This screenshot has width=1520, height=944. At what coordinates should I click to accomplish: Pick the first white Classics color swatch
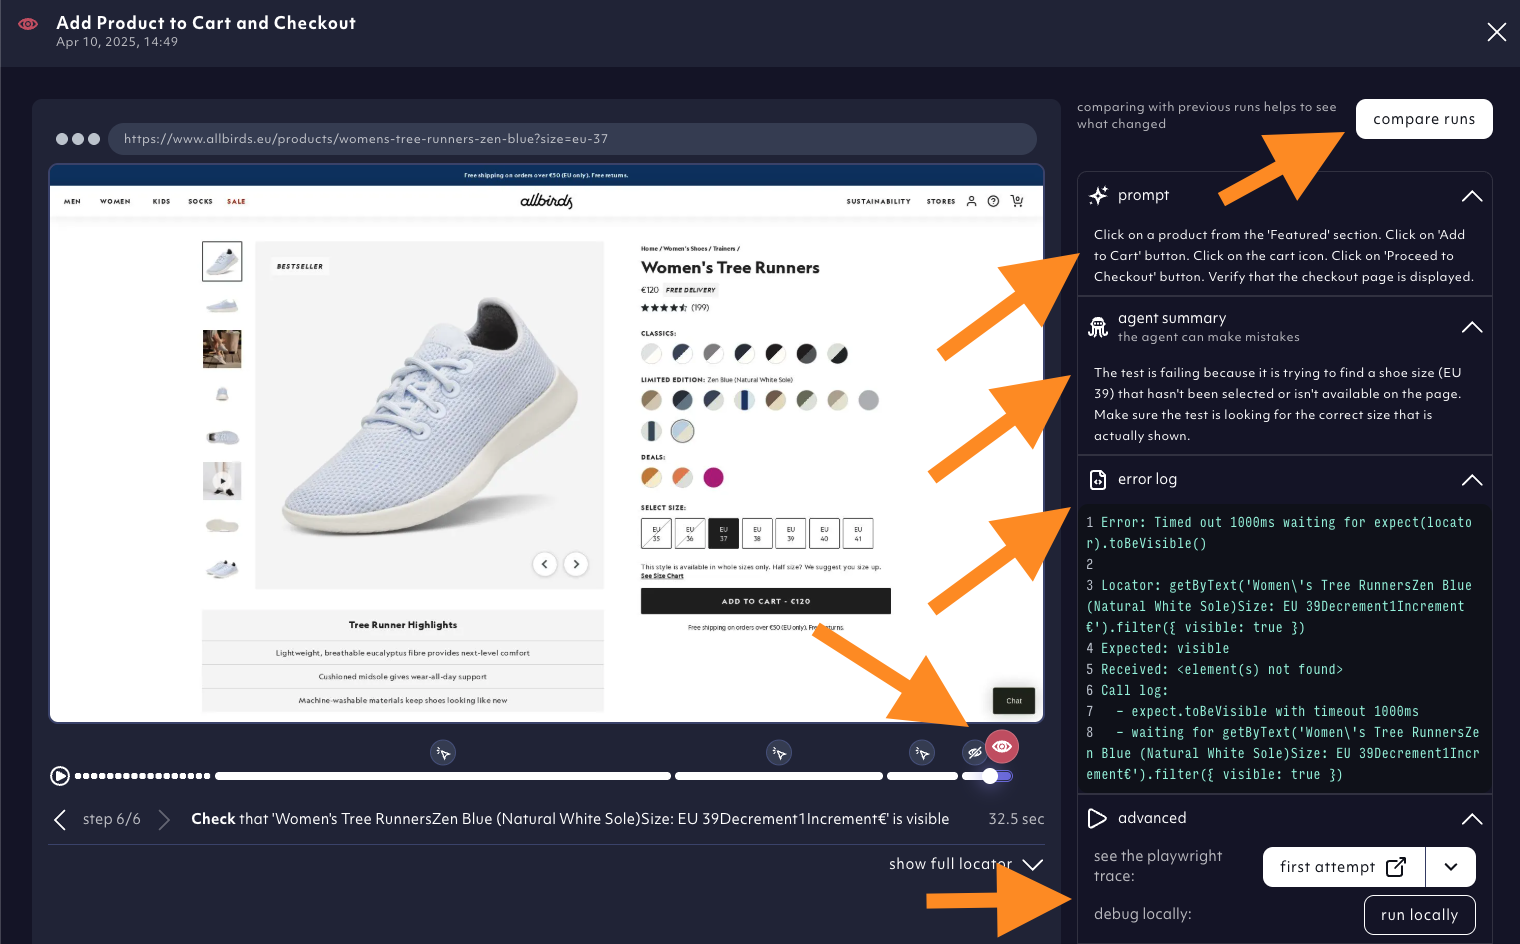click(x=652, y=353)
